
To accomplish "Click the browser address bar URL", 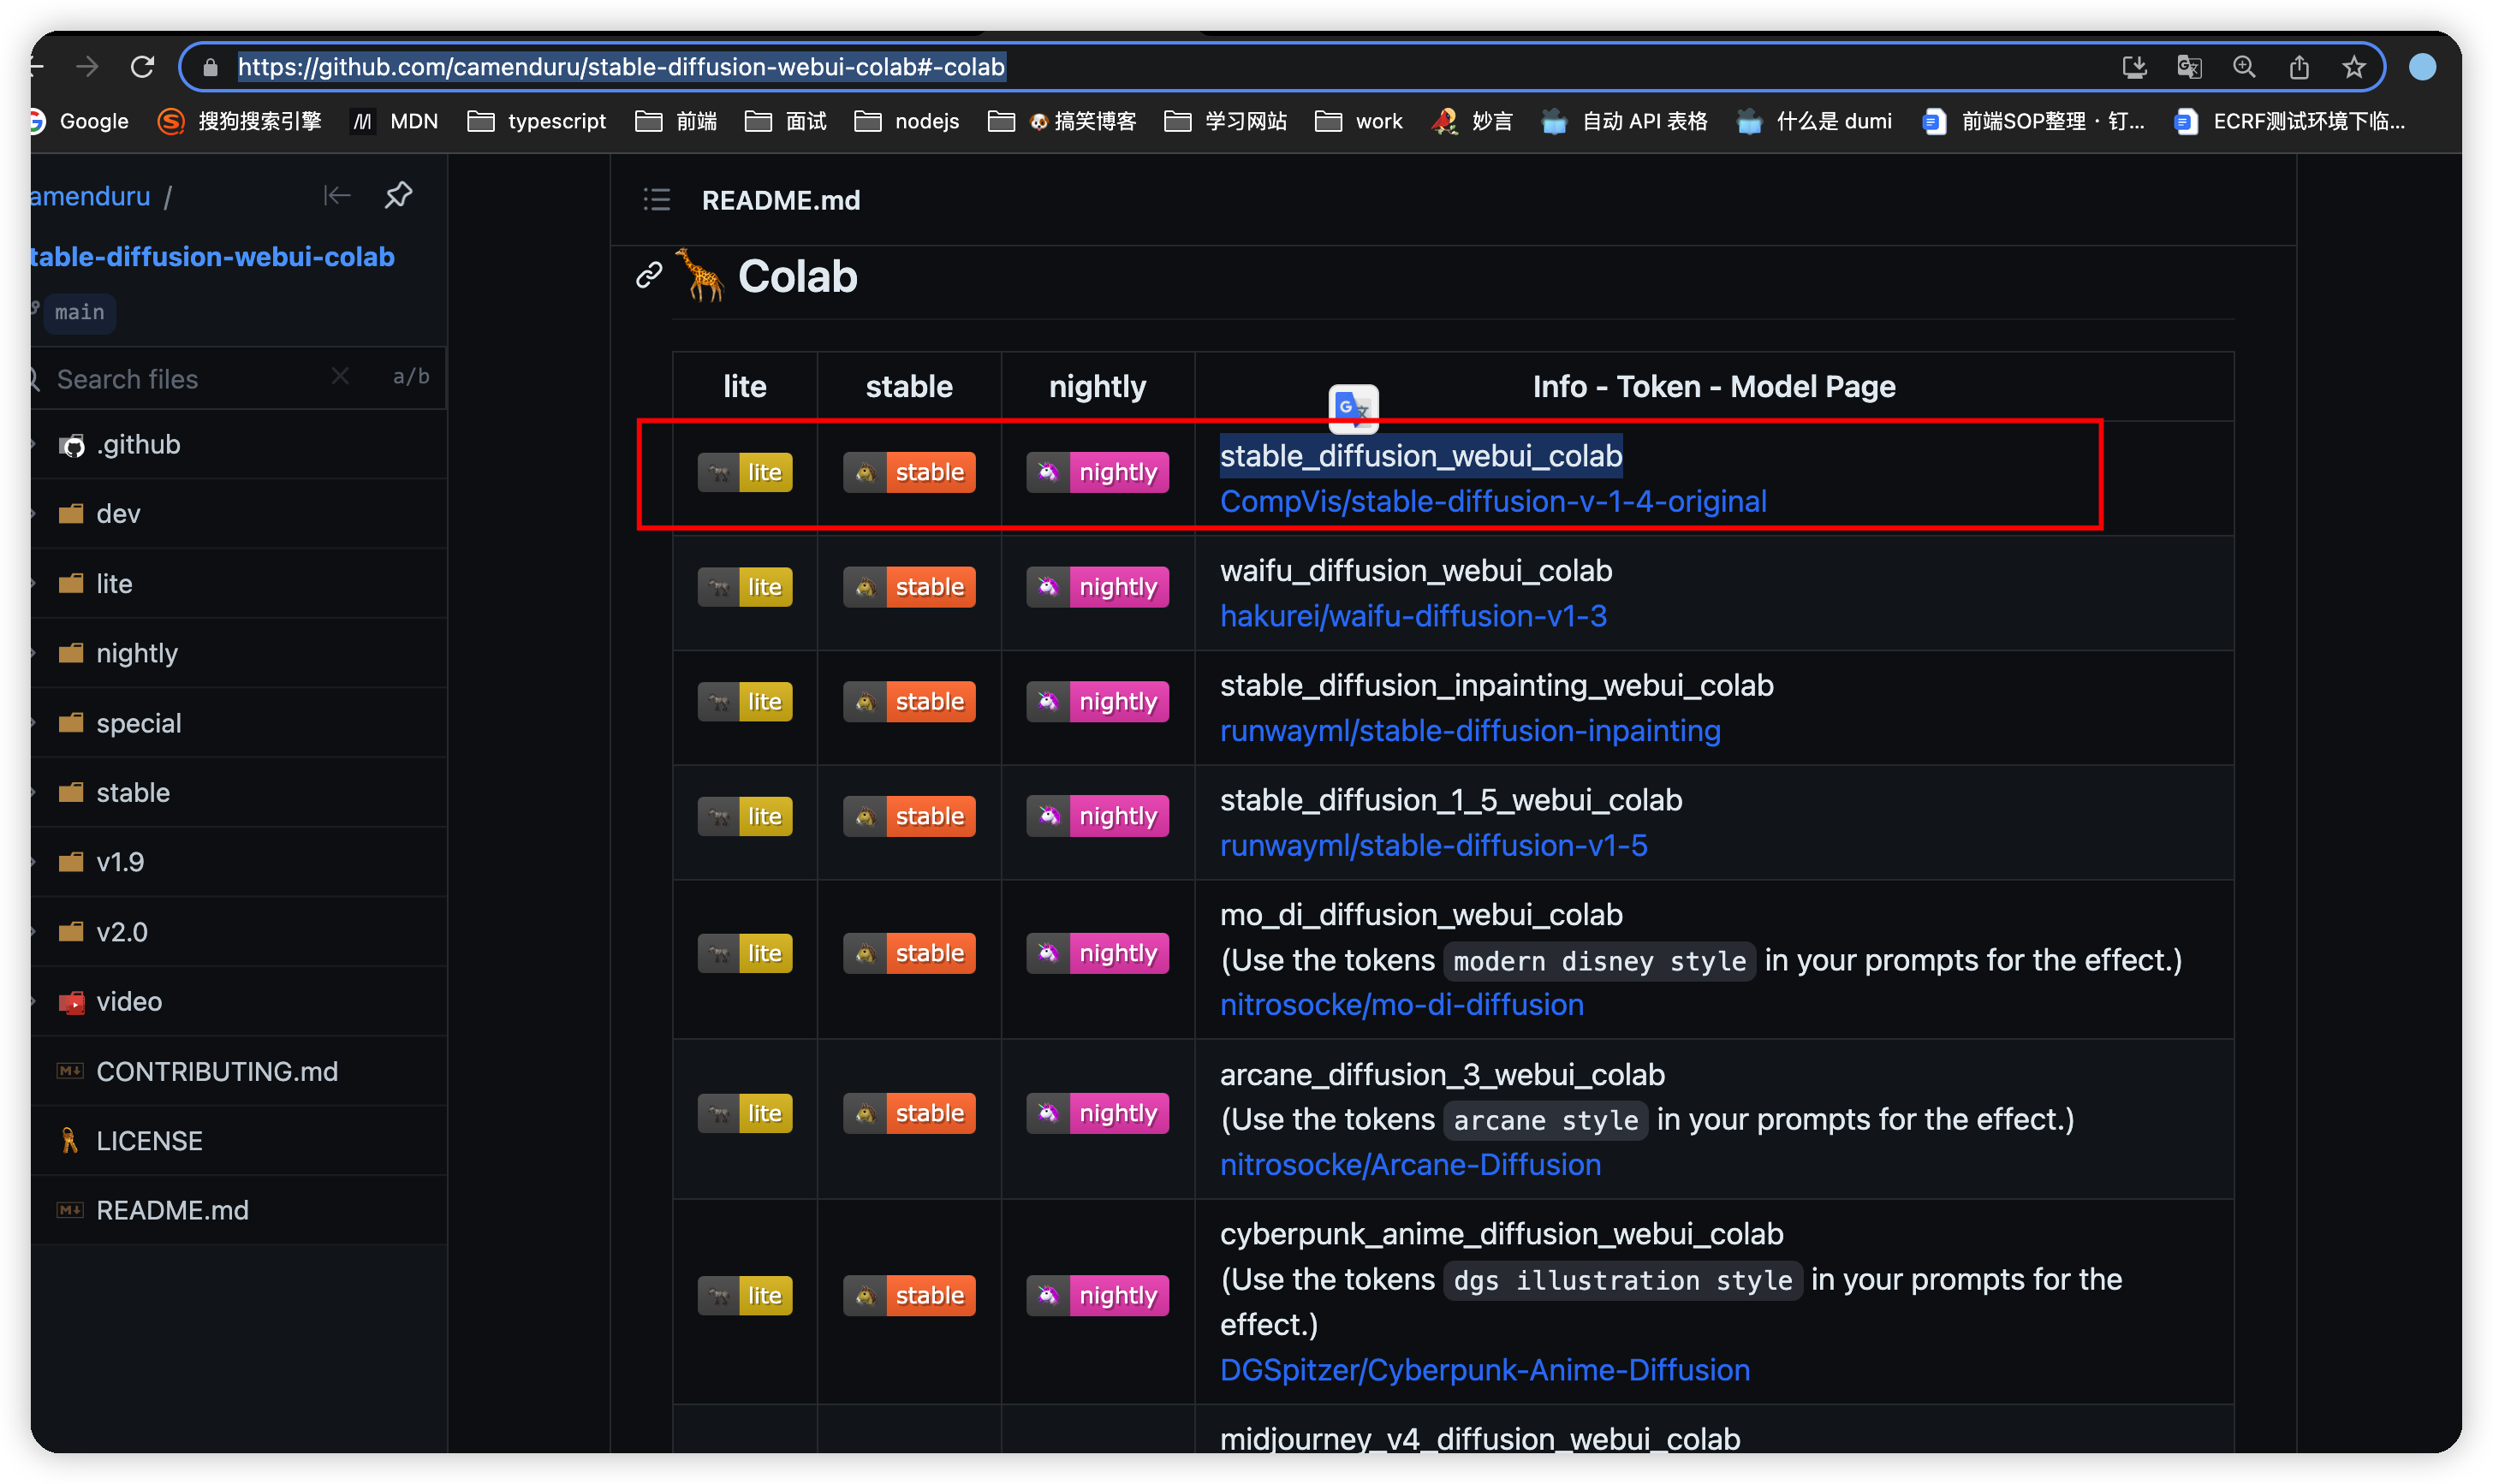I will click(621, 67).
